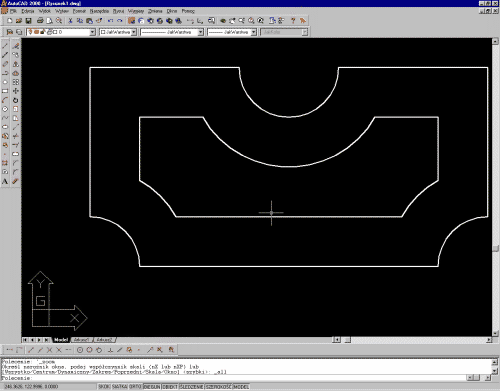Screen dimensions: 500x391
Task: Expand the layer '0' dropdown list
Action: click(92, 32)
